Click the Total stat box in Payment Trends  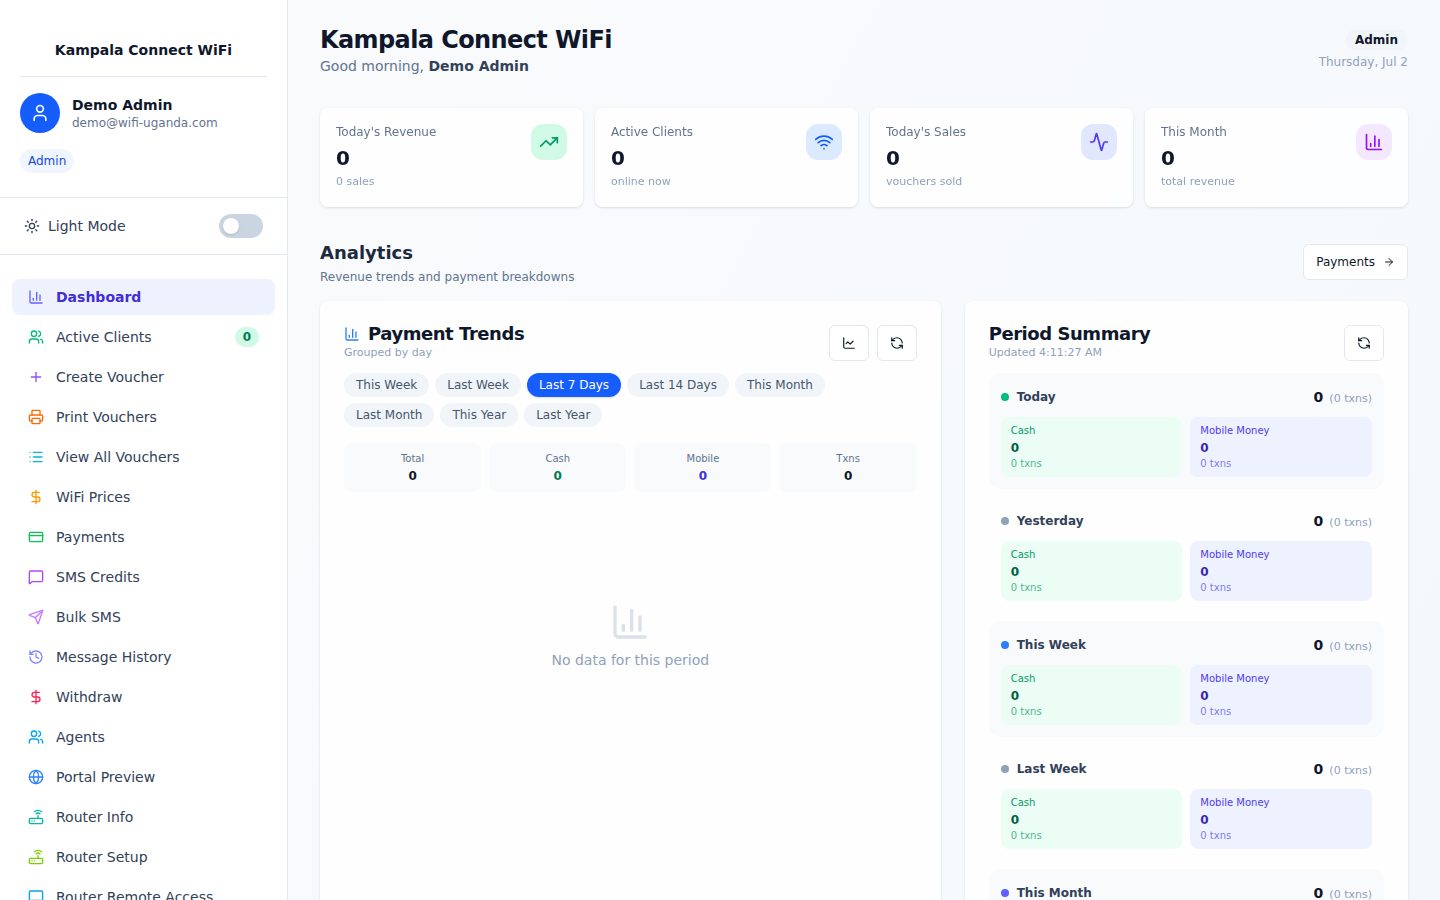412,467
